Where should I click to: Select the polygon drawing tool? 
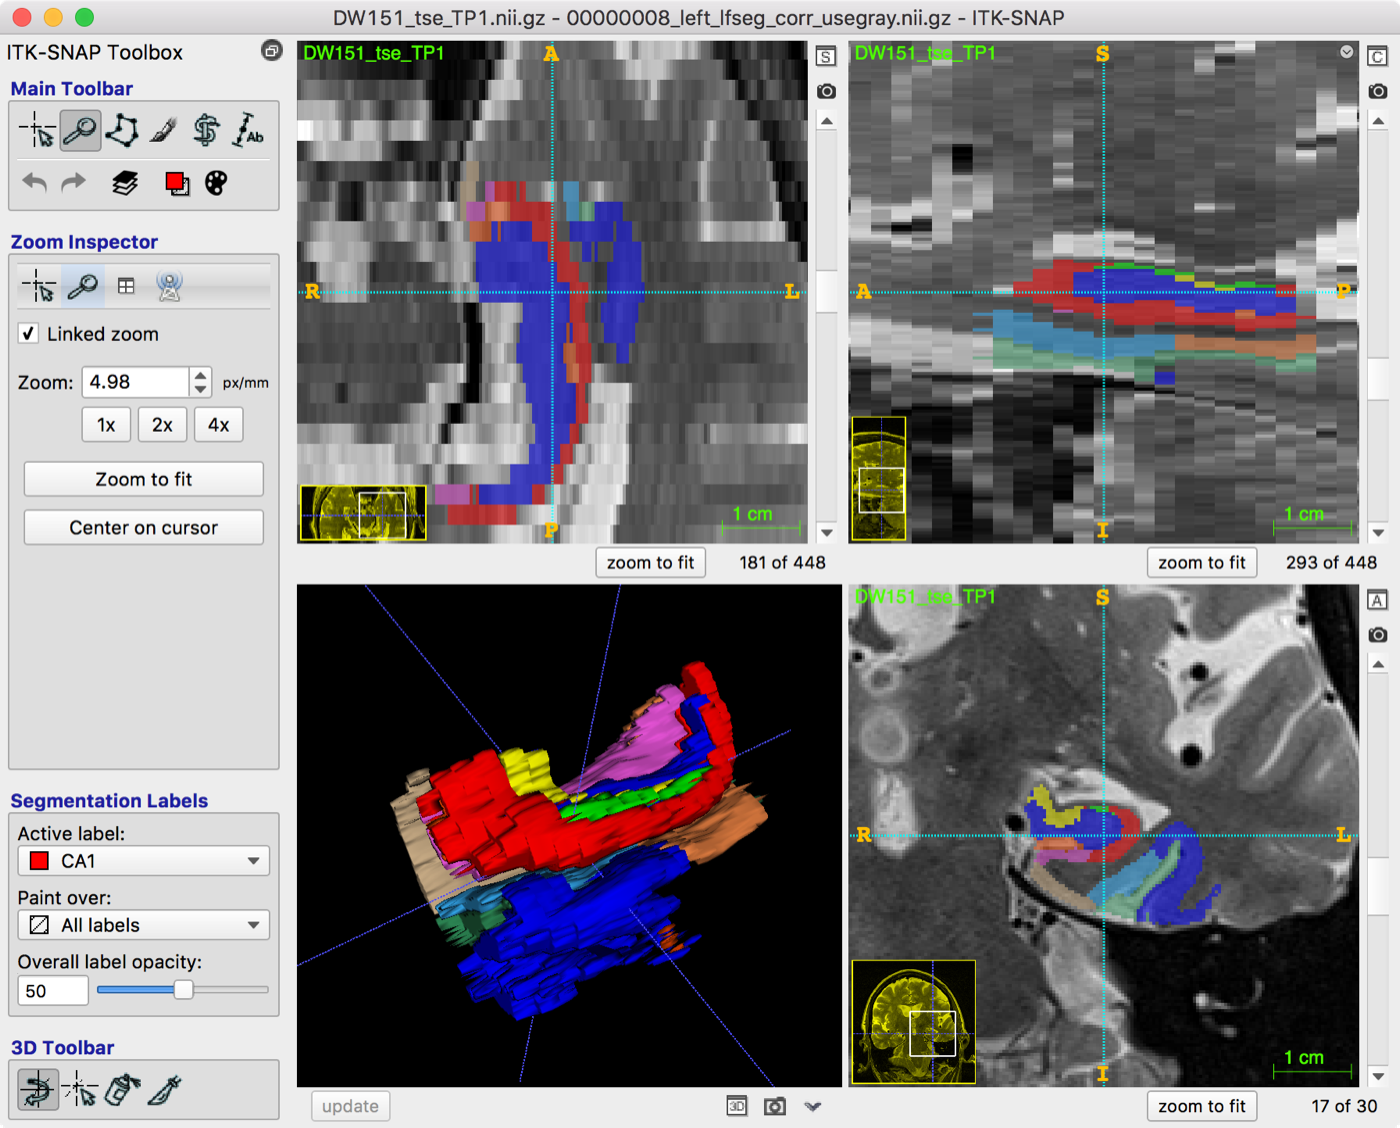[x=122, y=131]
